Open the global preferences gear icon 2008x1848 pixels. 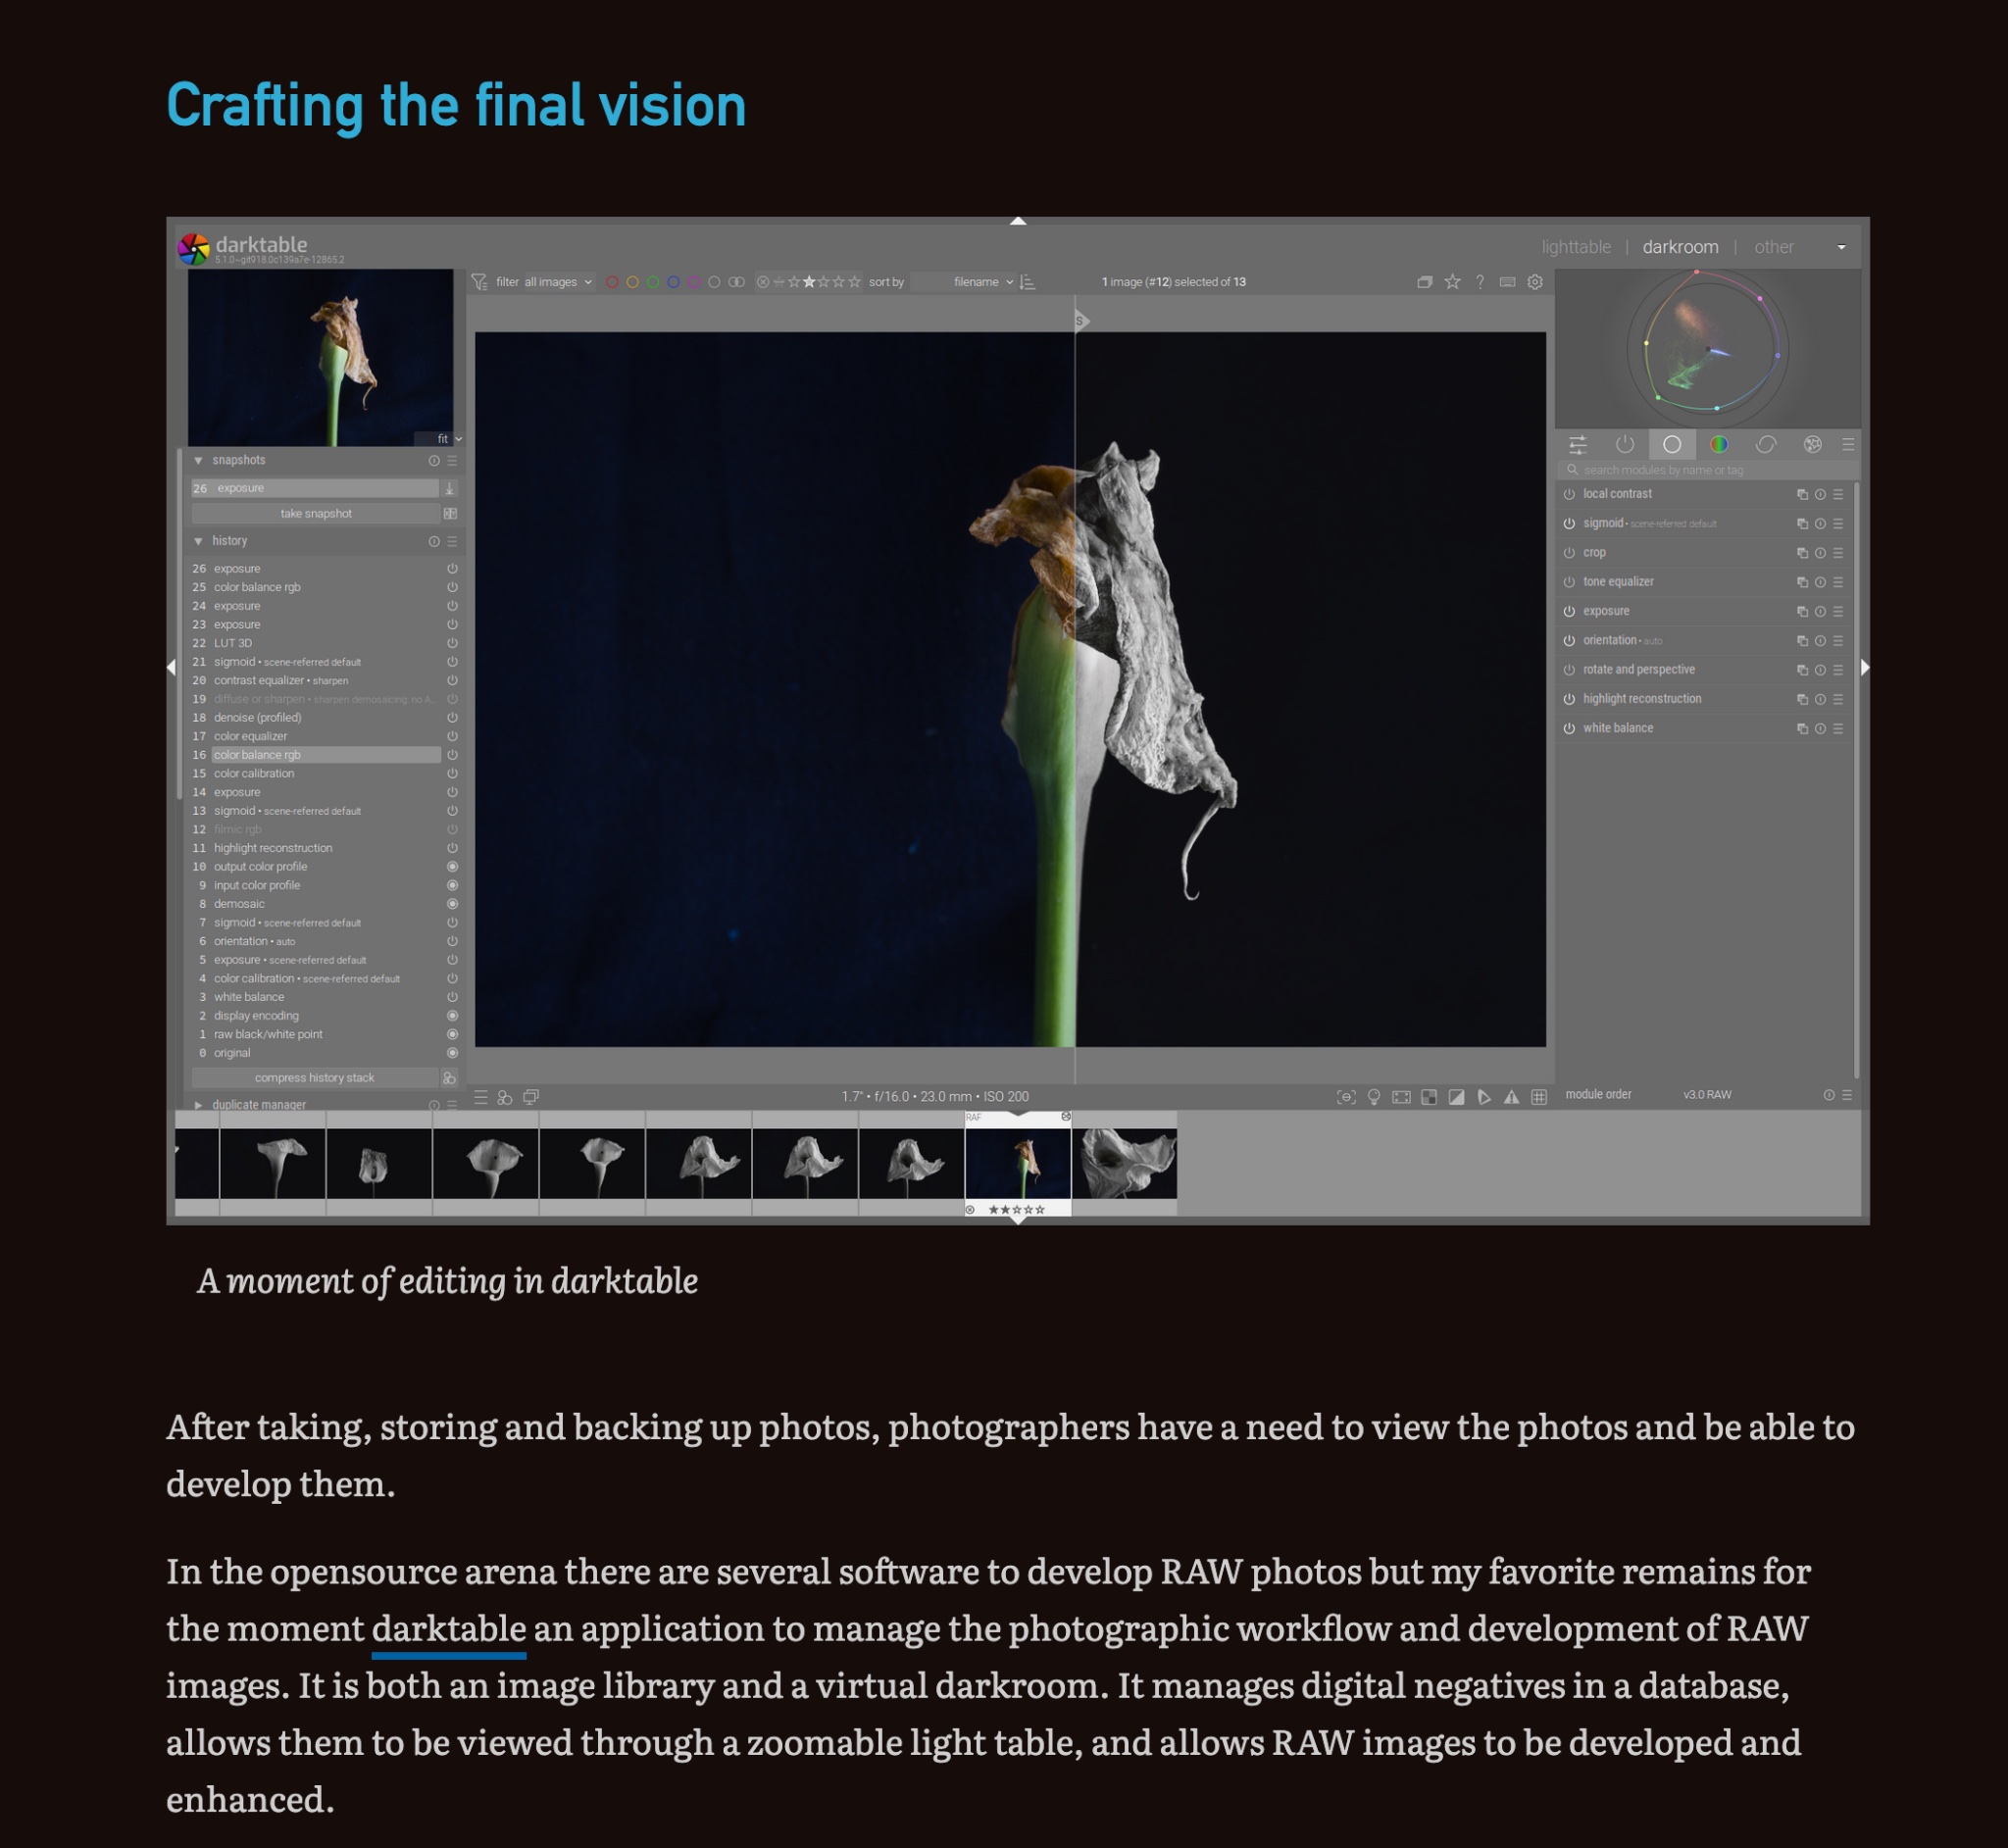tap(1535, 282)
